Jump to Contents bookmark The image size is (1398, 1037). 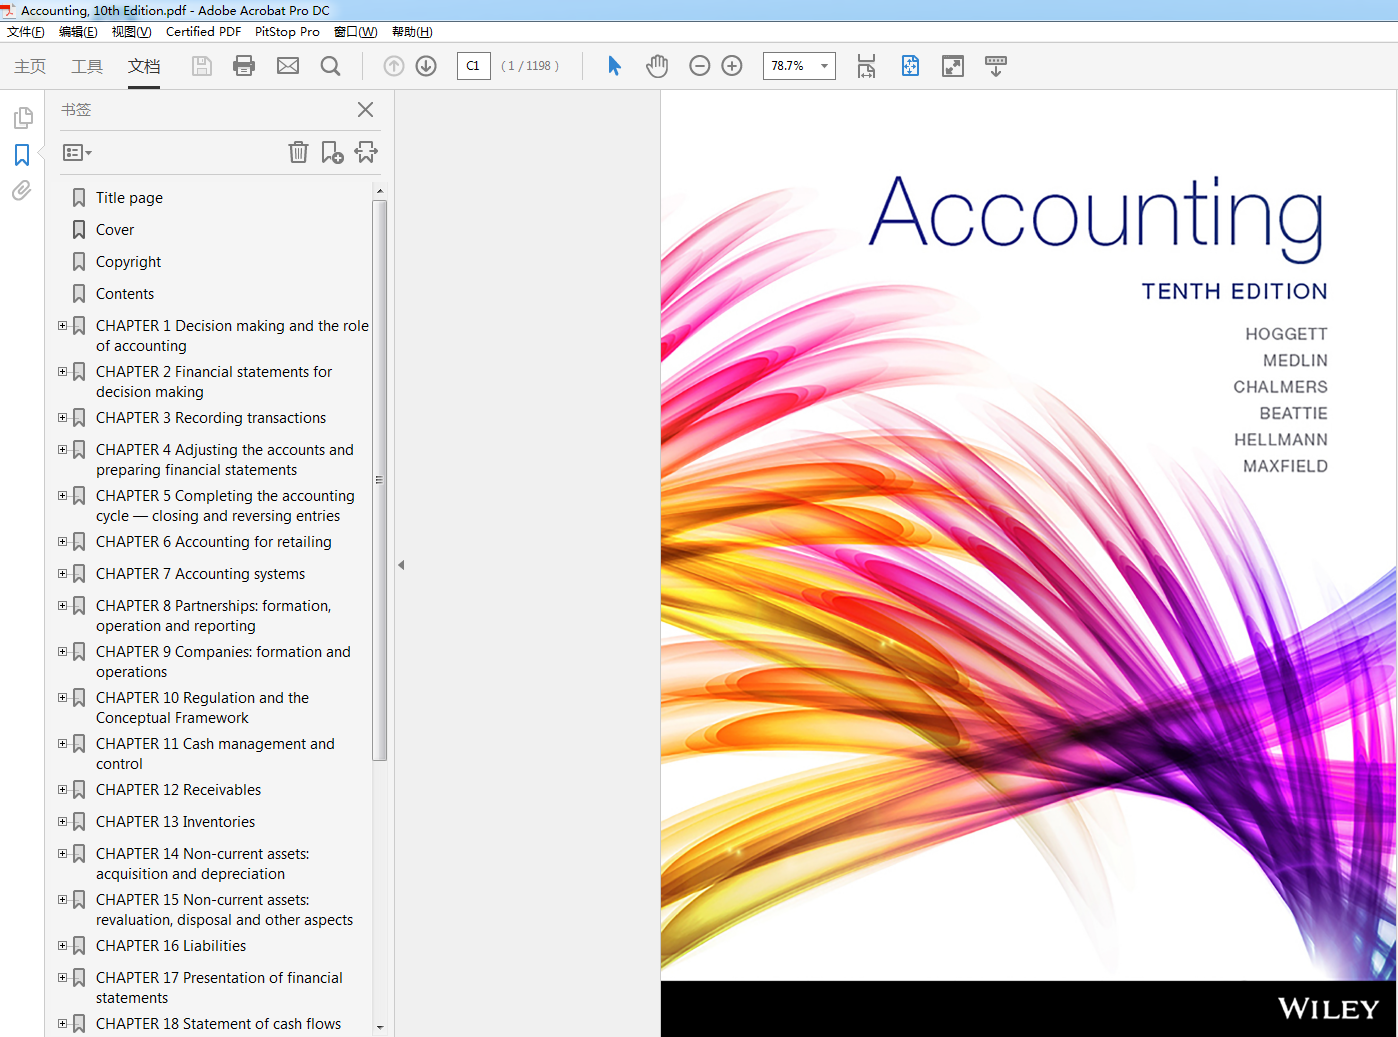click(125, 294)
